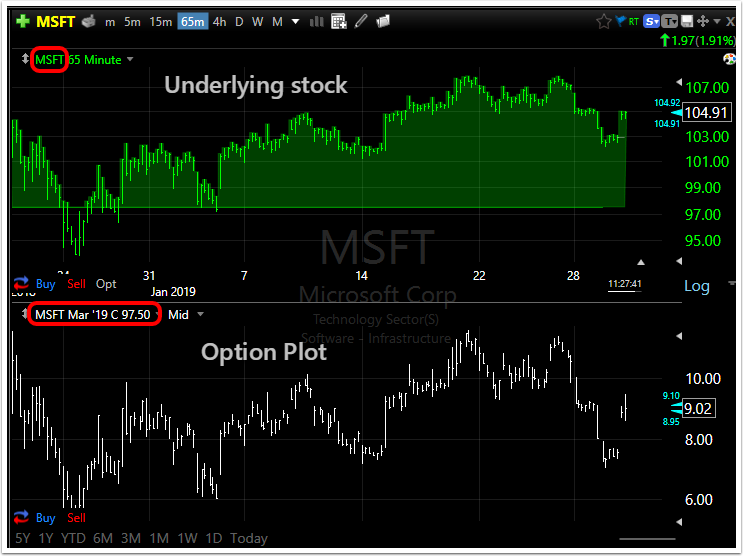Viewport: 743px width, 556px height.
Task: Click the save floppy disk icon
Action: pyautogui.click(x=687, y=21)
